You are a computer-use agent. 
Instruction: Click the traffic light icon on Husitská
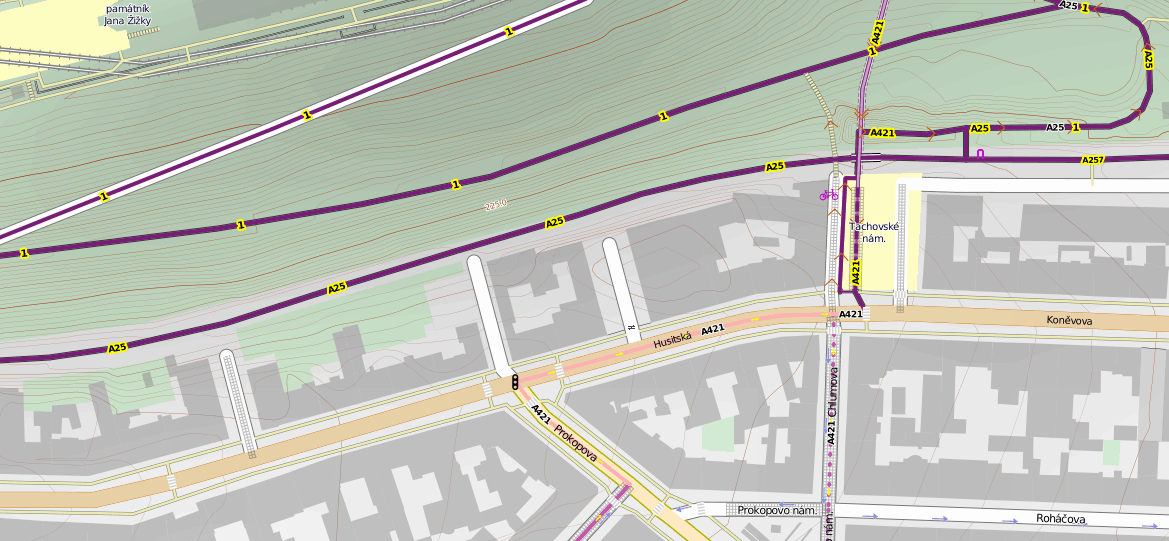coord(515,381)
